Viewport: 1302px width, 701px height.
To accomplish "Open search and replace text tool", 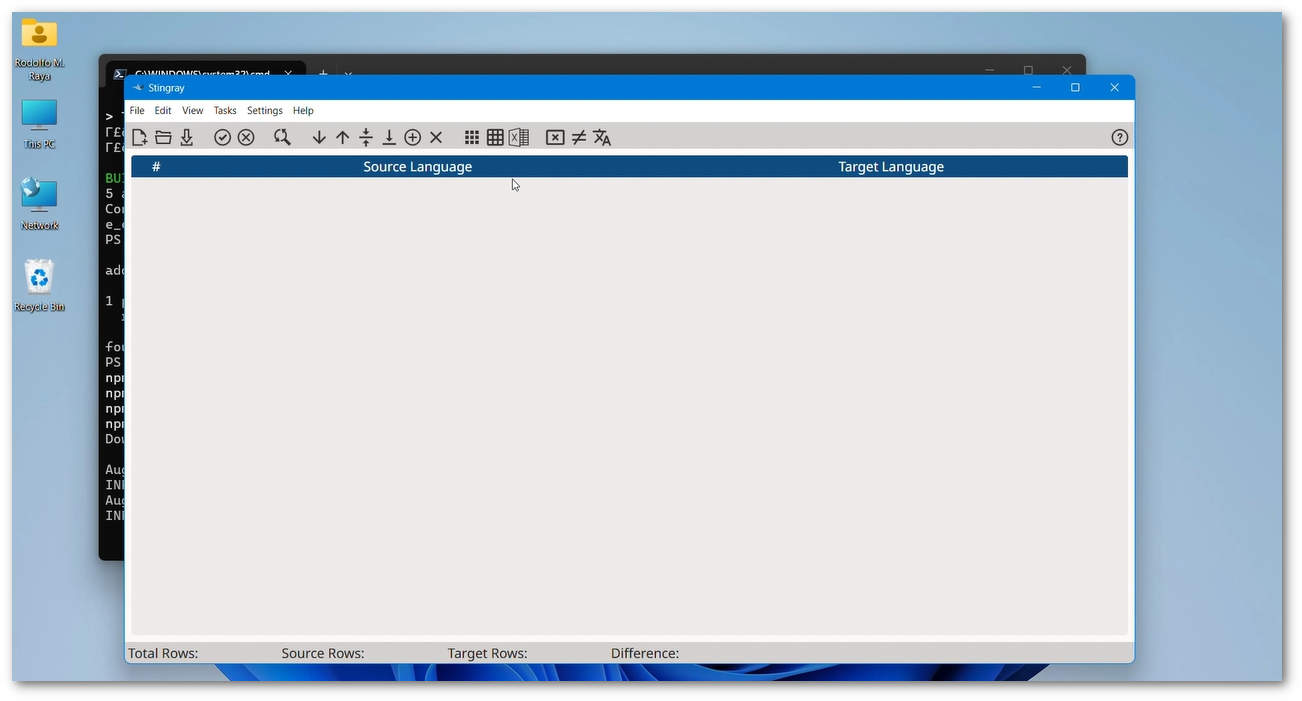I will 282,138.
